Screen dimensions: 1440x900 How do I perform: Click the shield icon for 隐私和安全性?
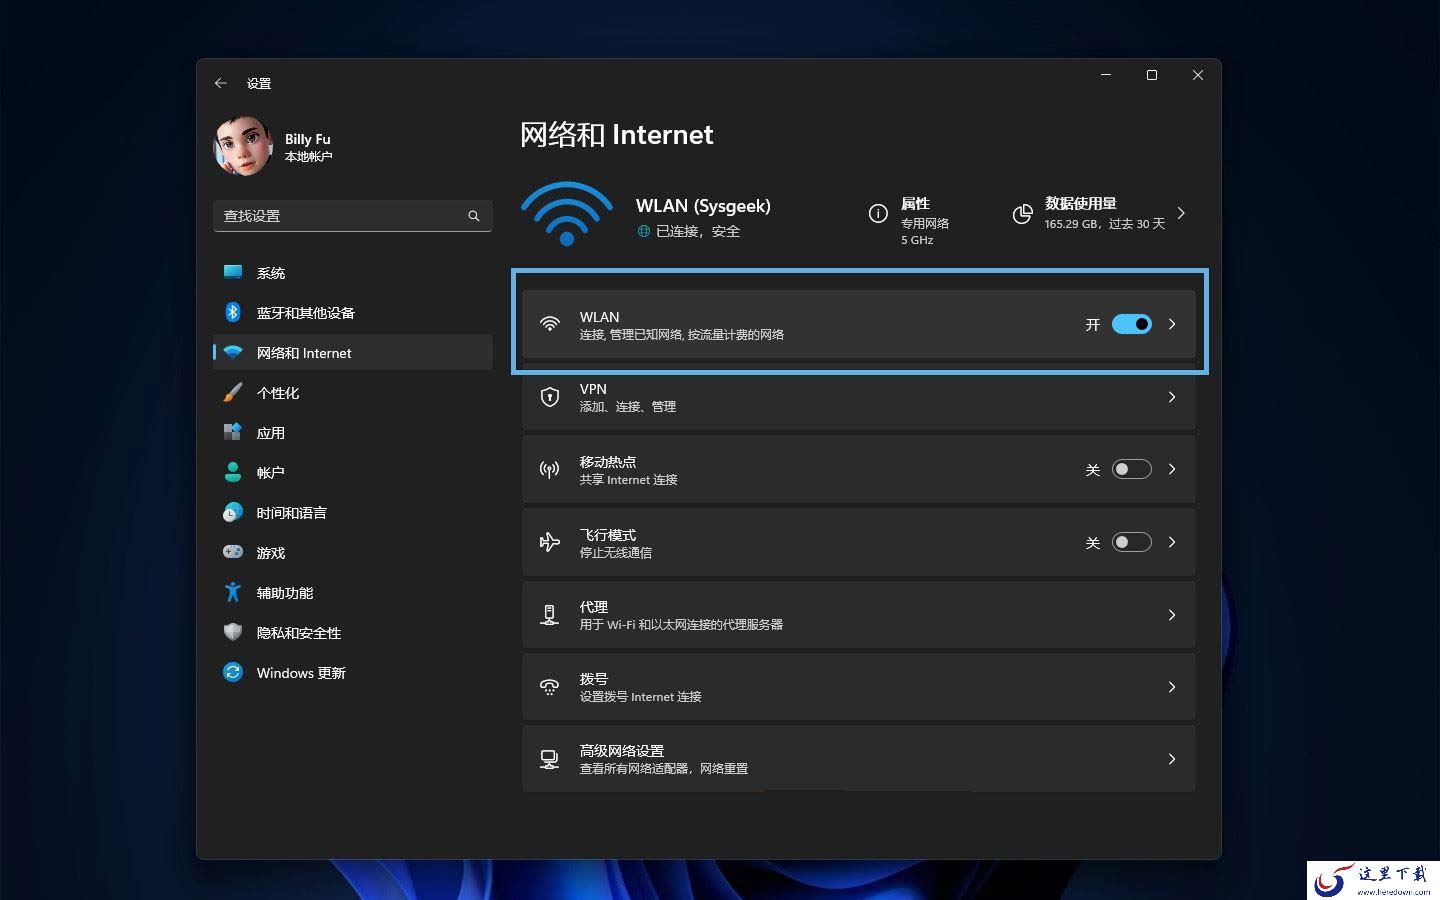click(233, 632)
